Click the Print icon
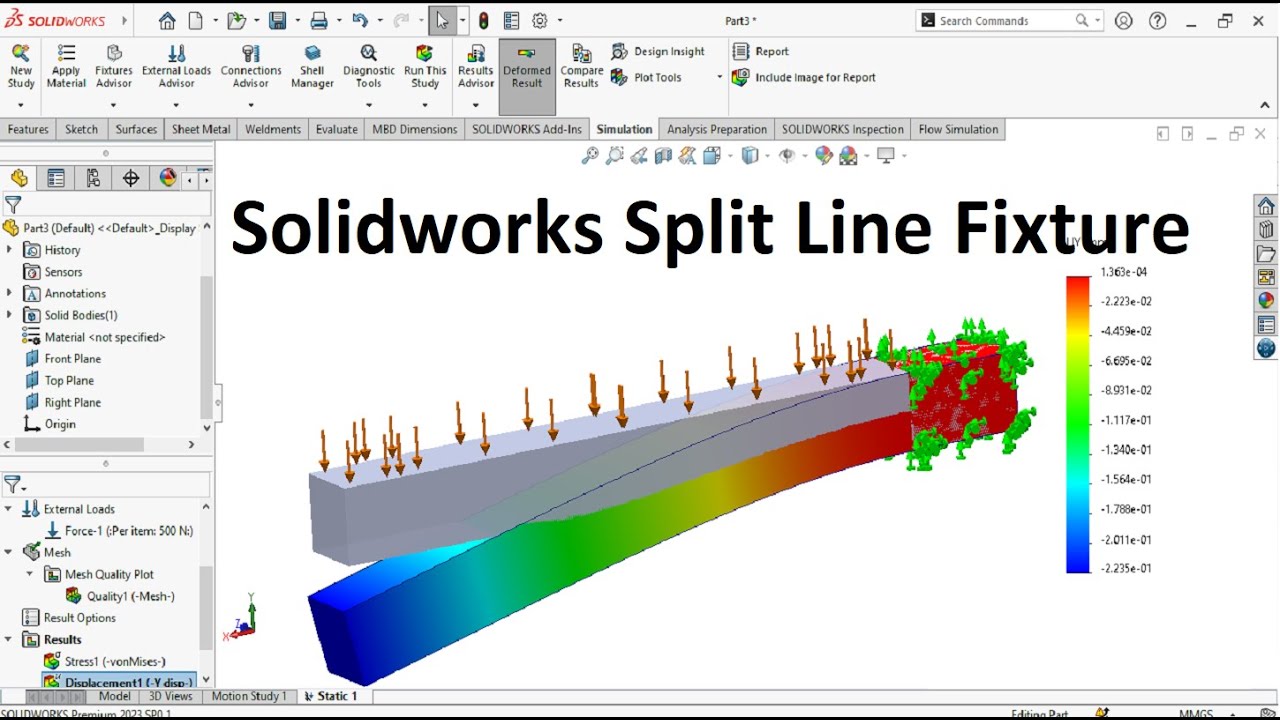The image size is (1280, 720). (x=319, y=21)
